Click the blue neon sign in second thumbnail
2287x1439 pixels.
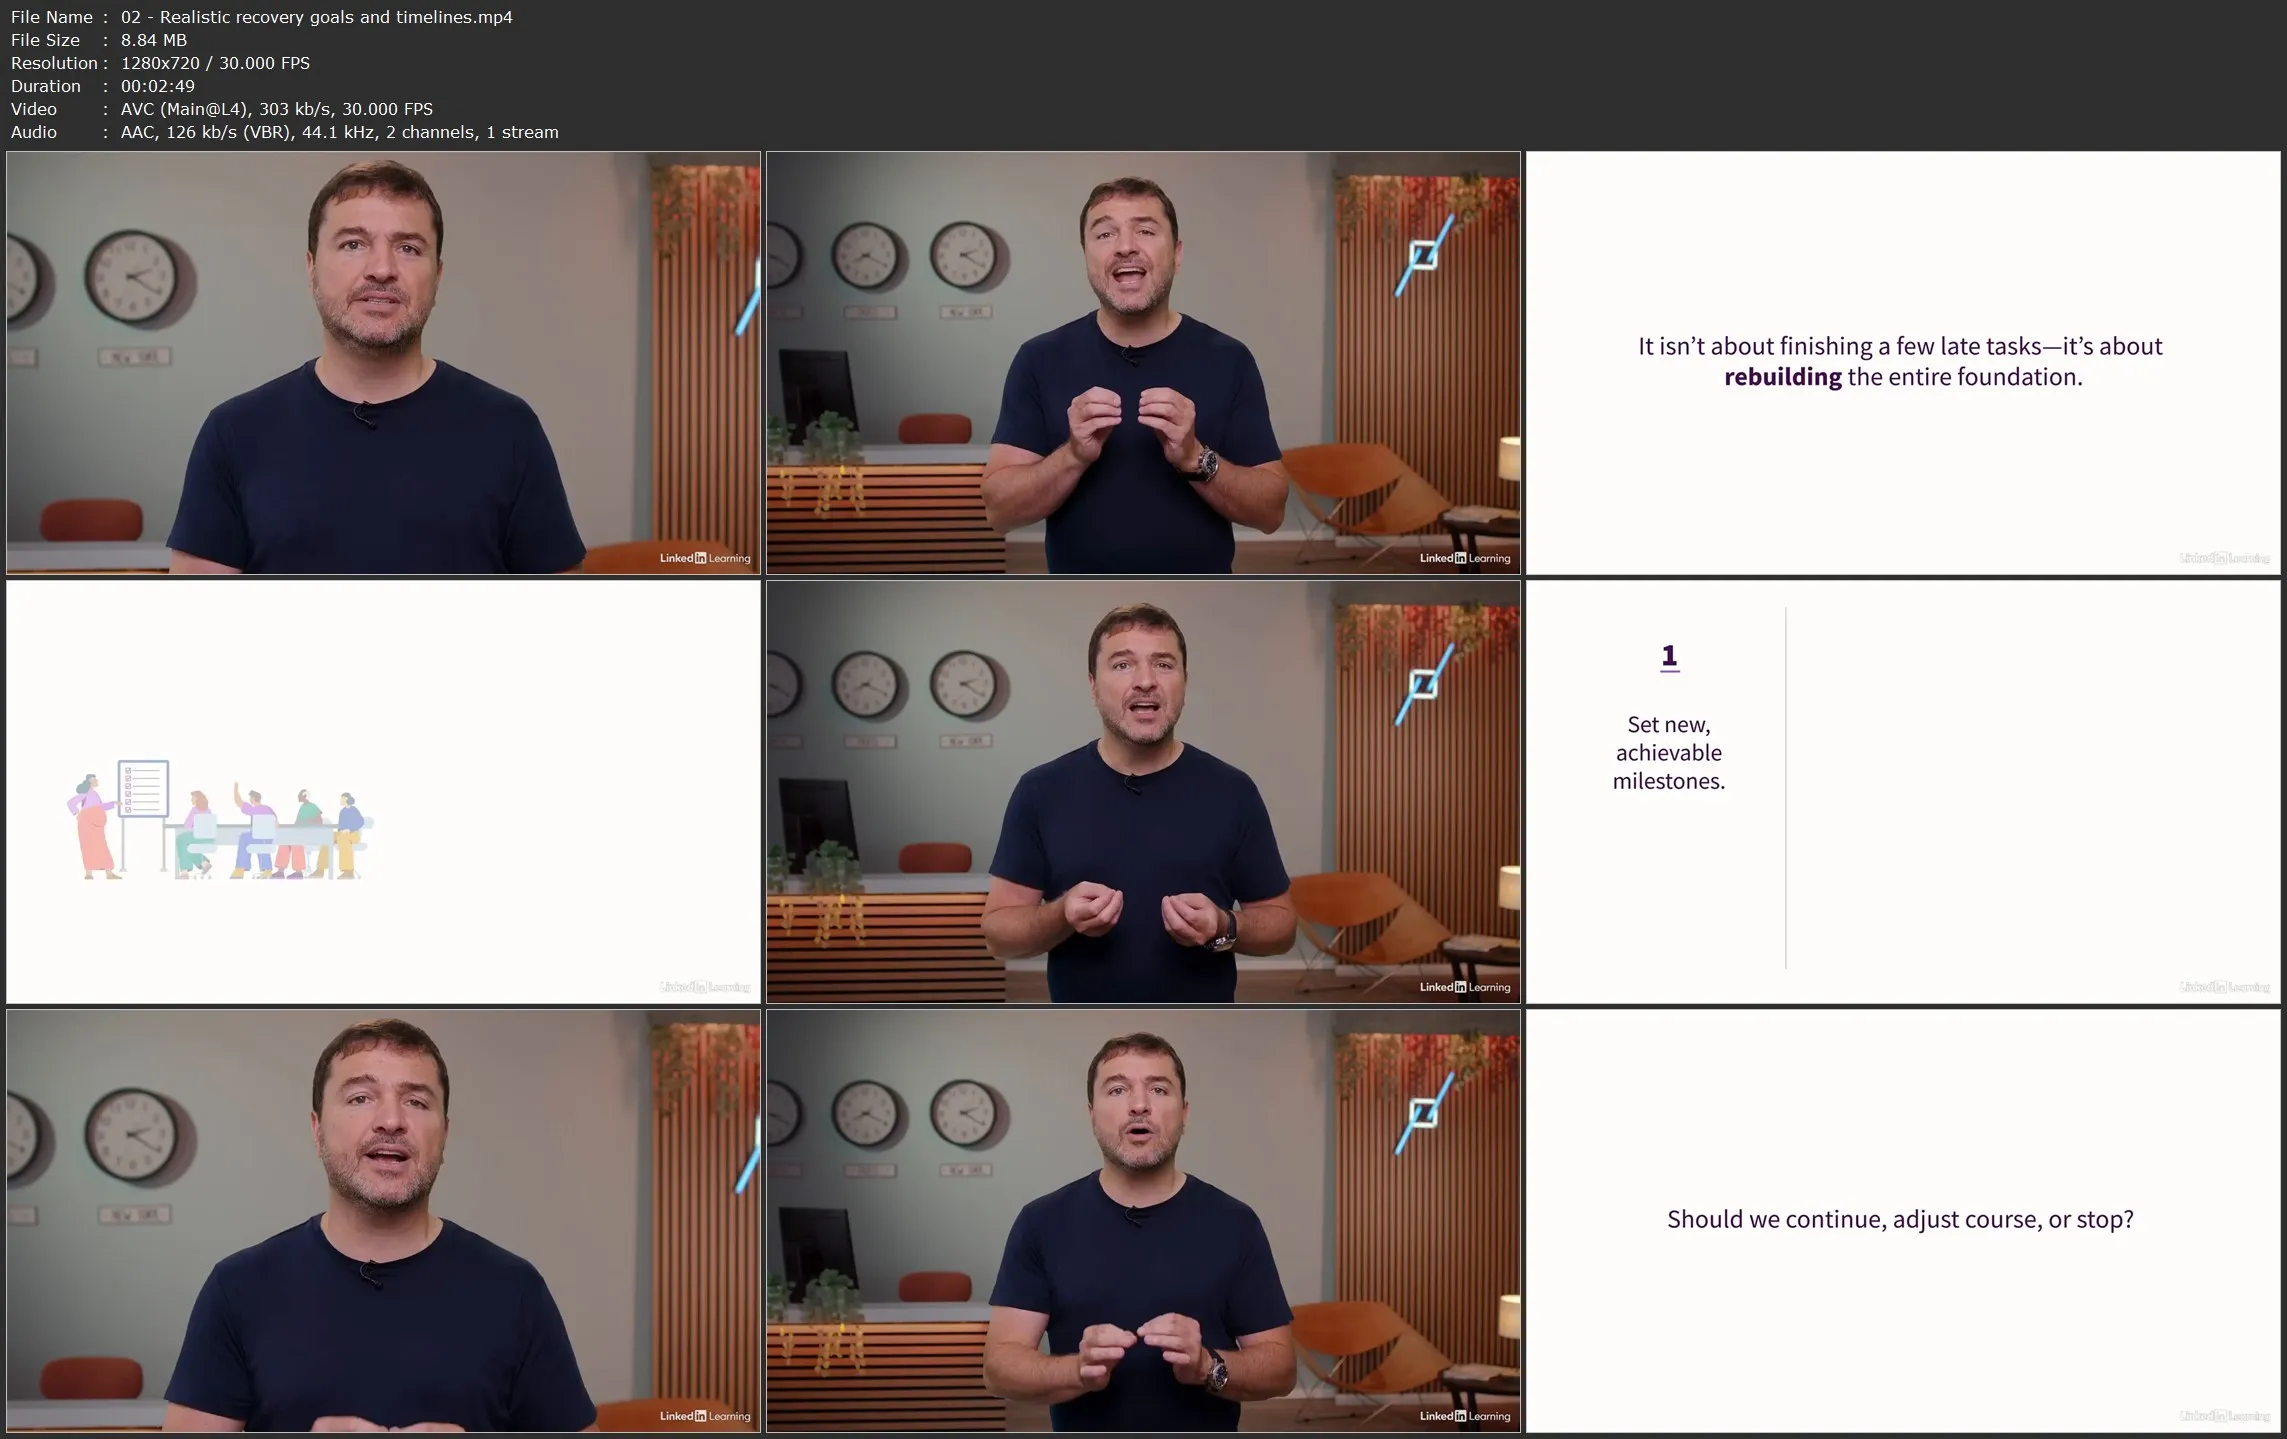click(1423, 255)
